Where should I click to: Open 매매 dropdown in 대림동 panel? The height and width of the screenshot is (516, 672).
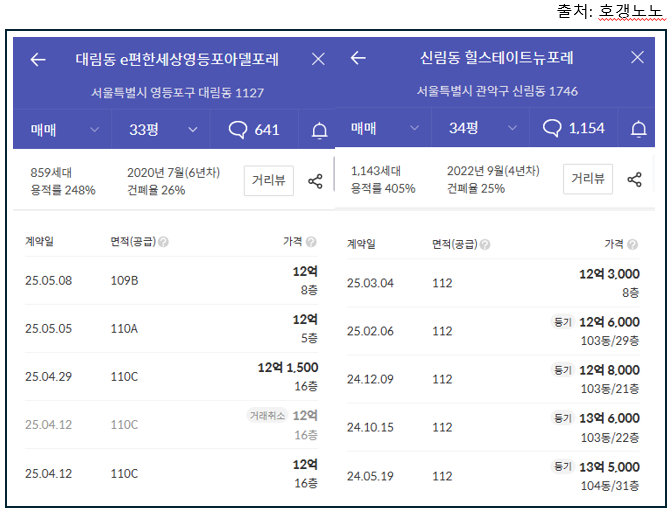coord(63,129)
